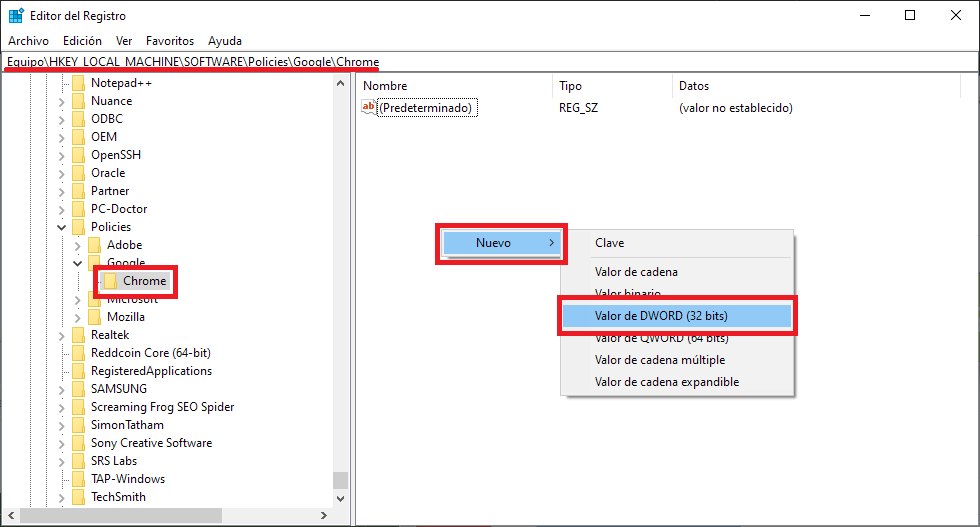Open the Ayuda menu
Screen dimensions: 980x527
pyautogui.click(x=225, y=41)
